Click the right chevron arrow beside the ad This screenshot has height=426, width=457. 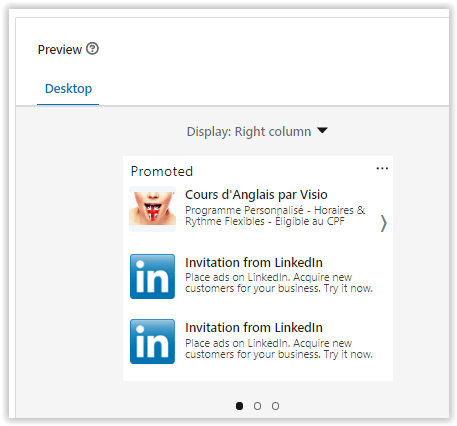click(383, 223)
